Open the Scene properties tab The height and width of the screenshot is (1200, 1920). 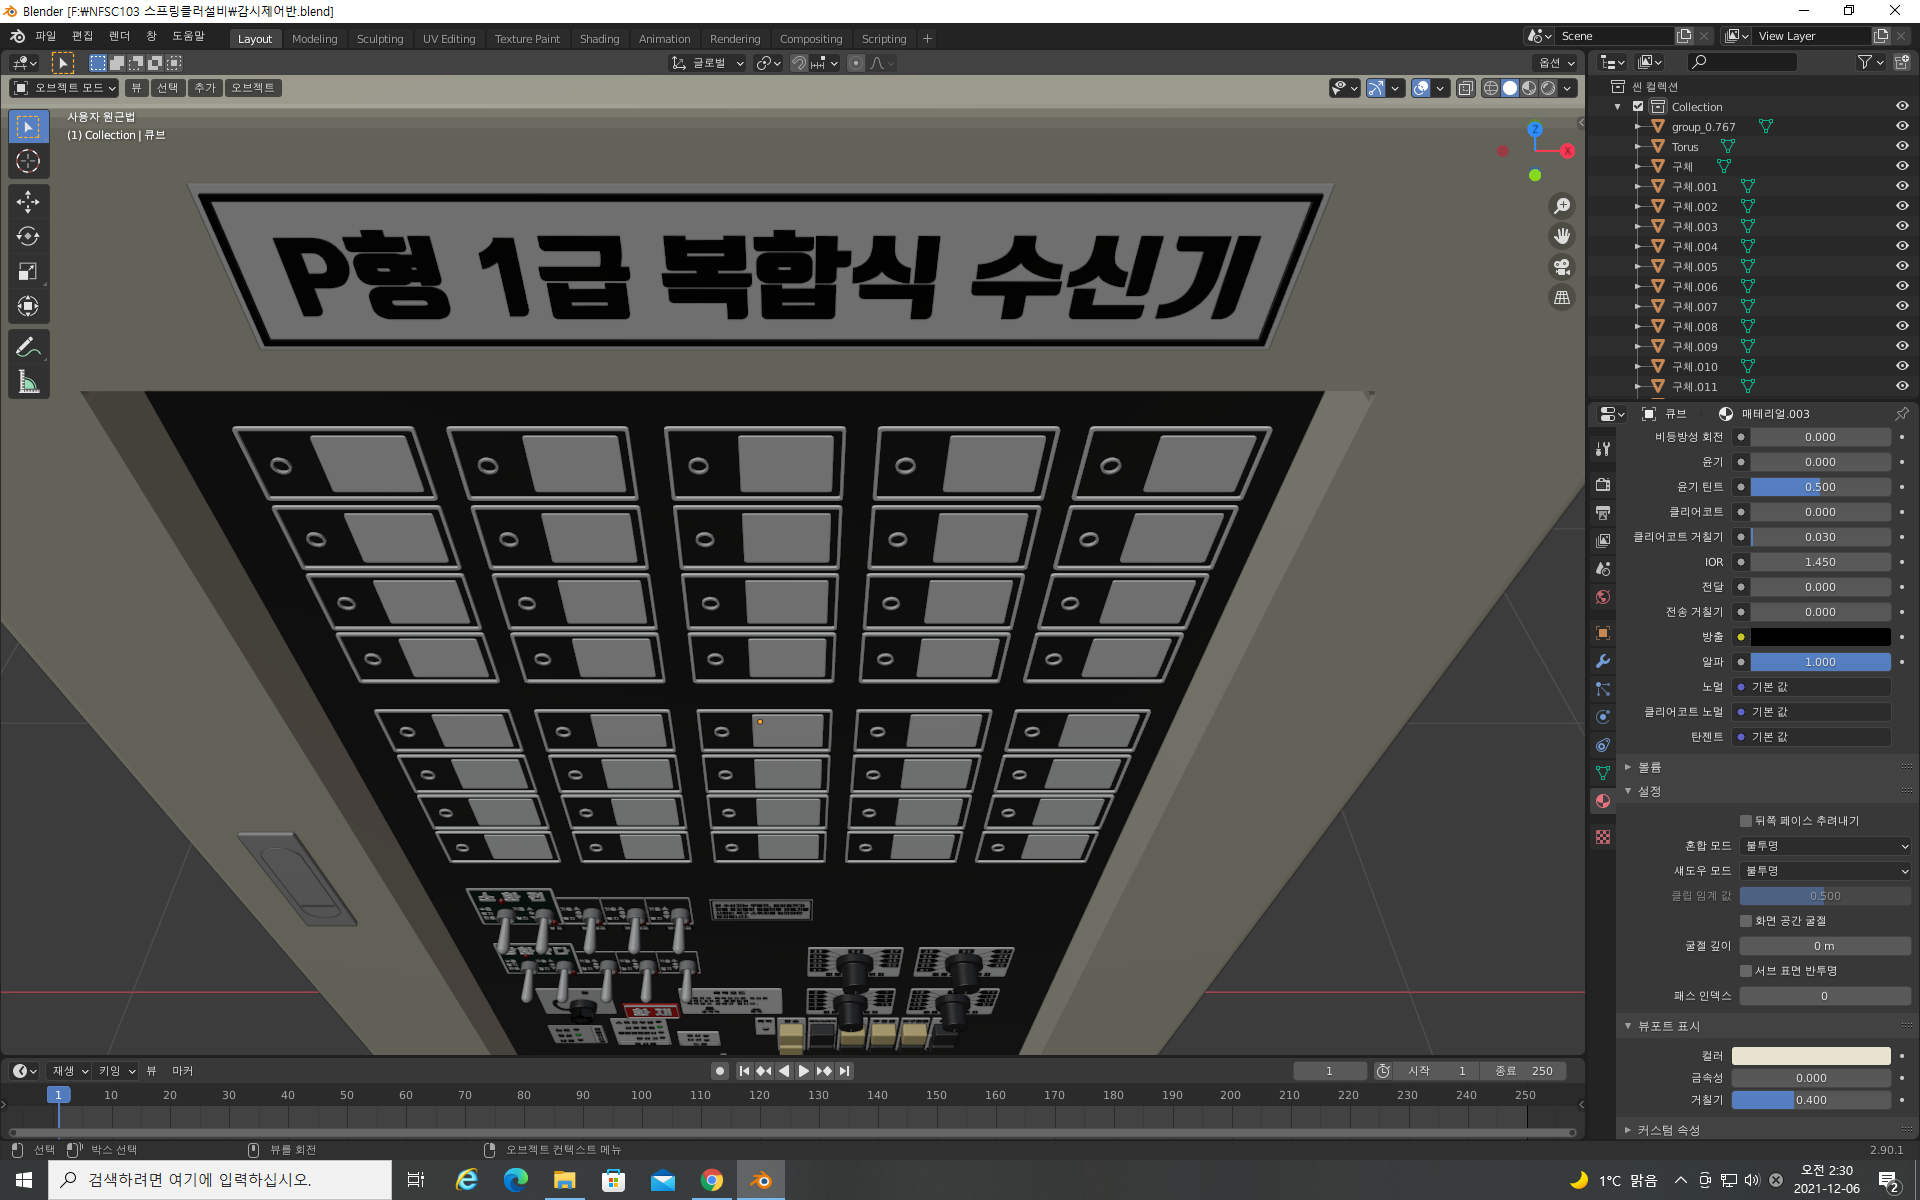[1603, 569]
